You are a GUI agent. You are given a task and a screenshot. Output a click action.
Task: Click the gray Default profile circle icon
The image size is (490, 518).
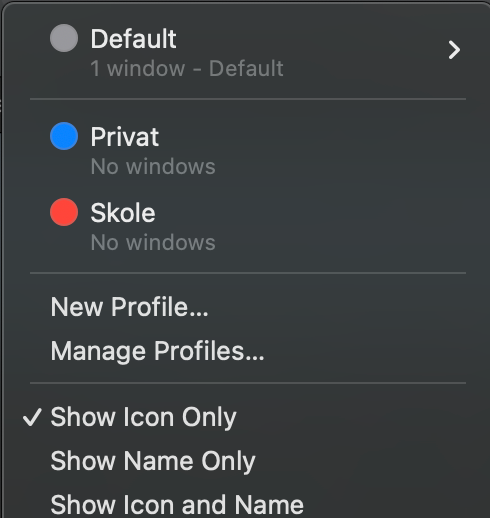[x=64, y=38]
